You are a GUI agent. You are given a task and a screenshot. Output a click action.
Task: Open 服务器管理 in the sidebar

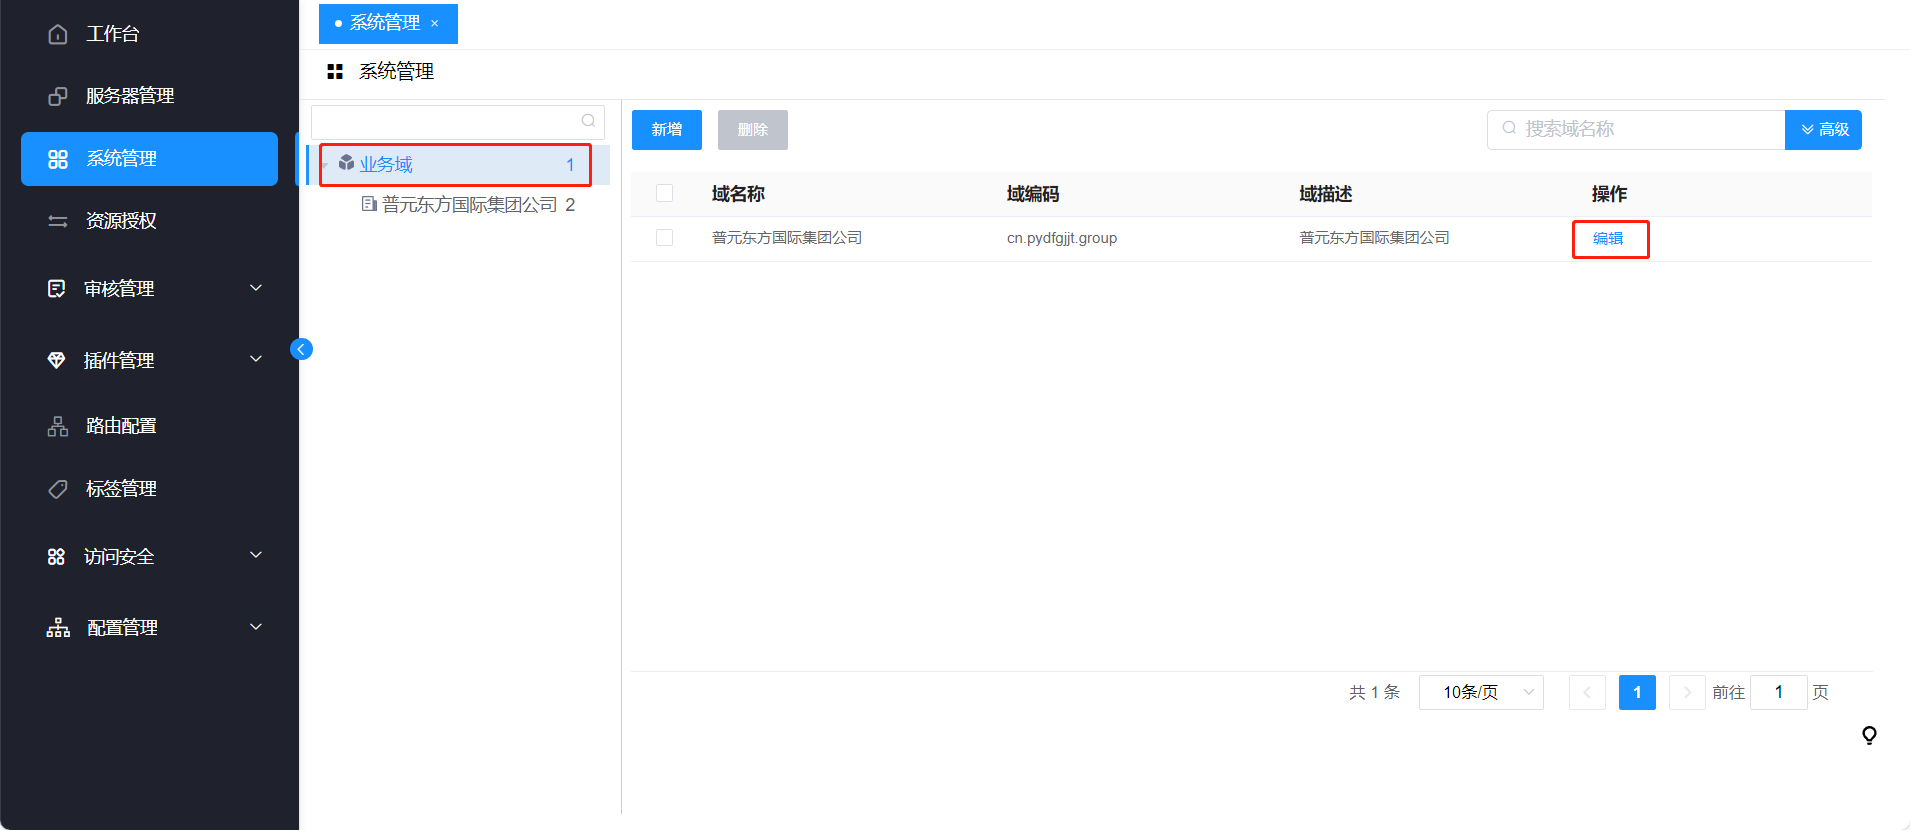point(130,96)
